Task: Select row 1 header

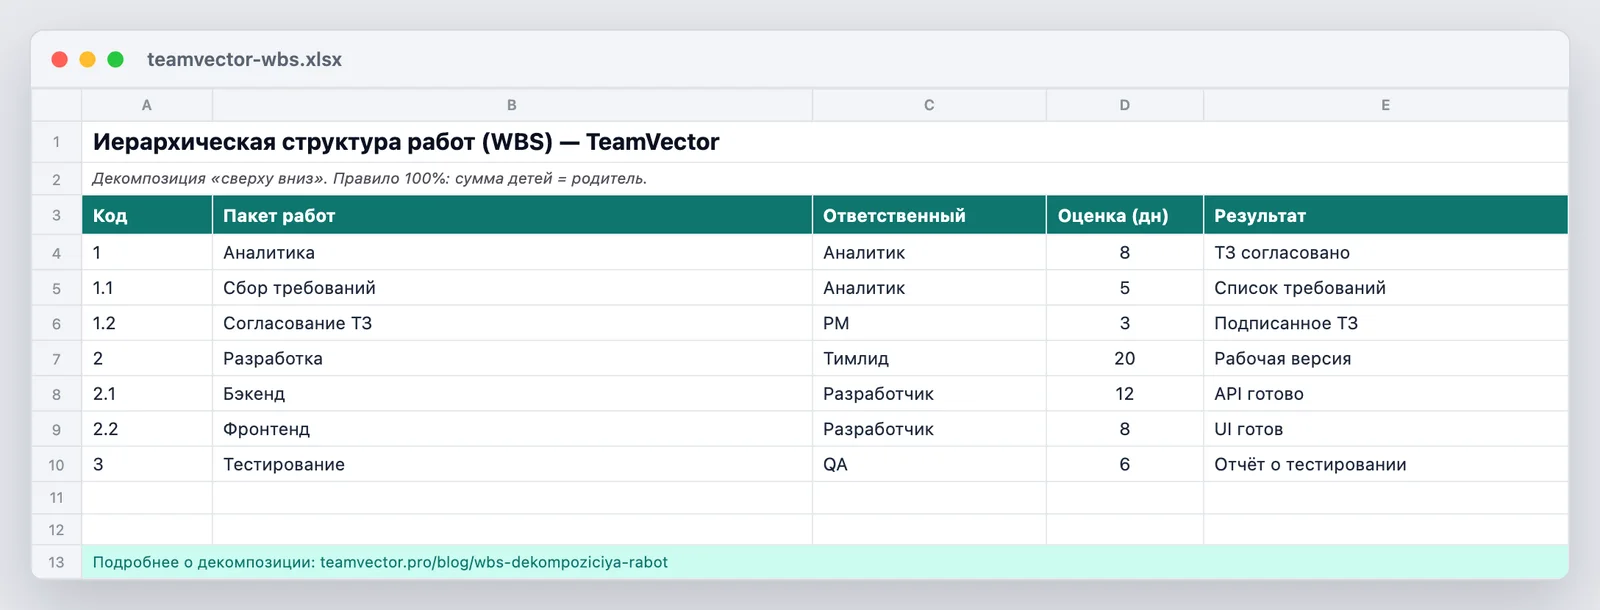Action: [x=56, y=142]
